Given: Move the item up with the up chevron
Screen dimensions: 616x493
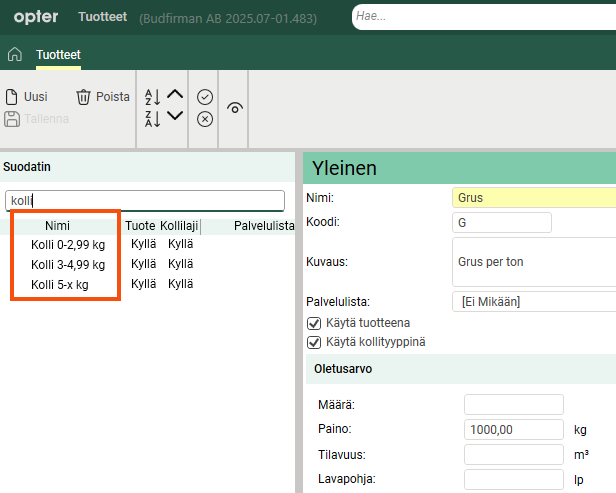Looking at the screenshot, I should point(175,95).
